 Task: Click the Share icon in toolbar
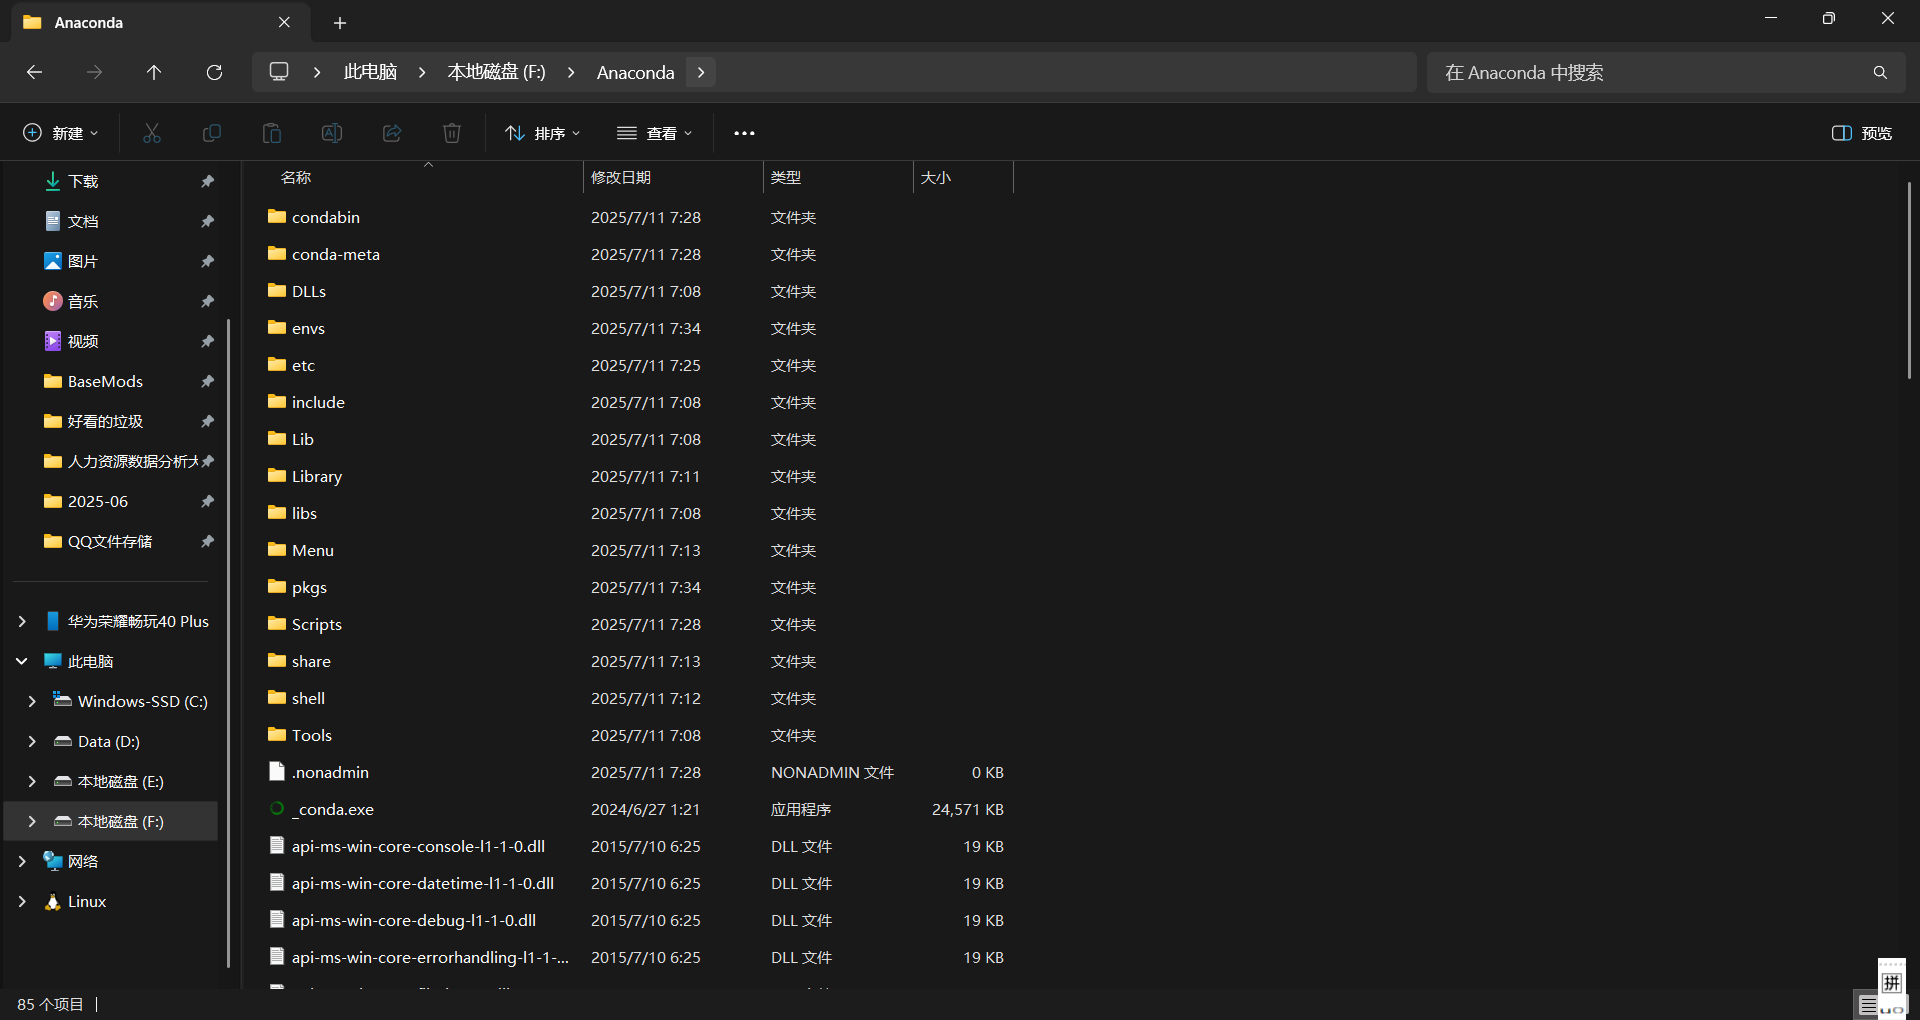point(392,133)
